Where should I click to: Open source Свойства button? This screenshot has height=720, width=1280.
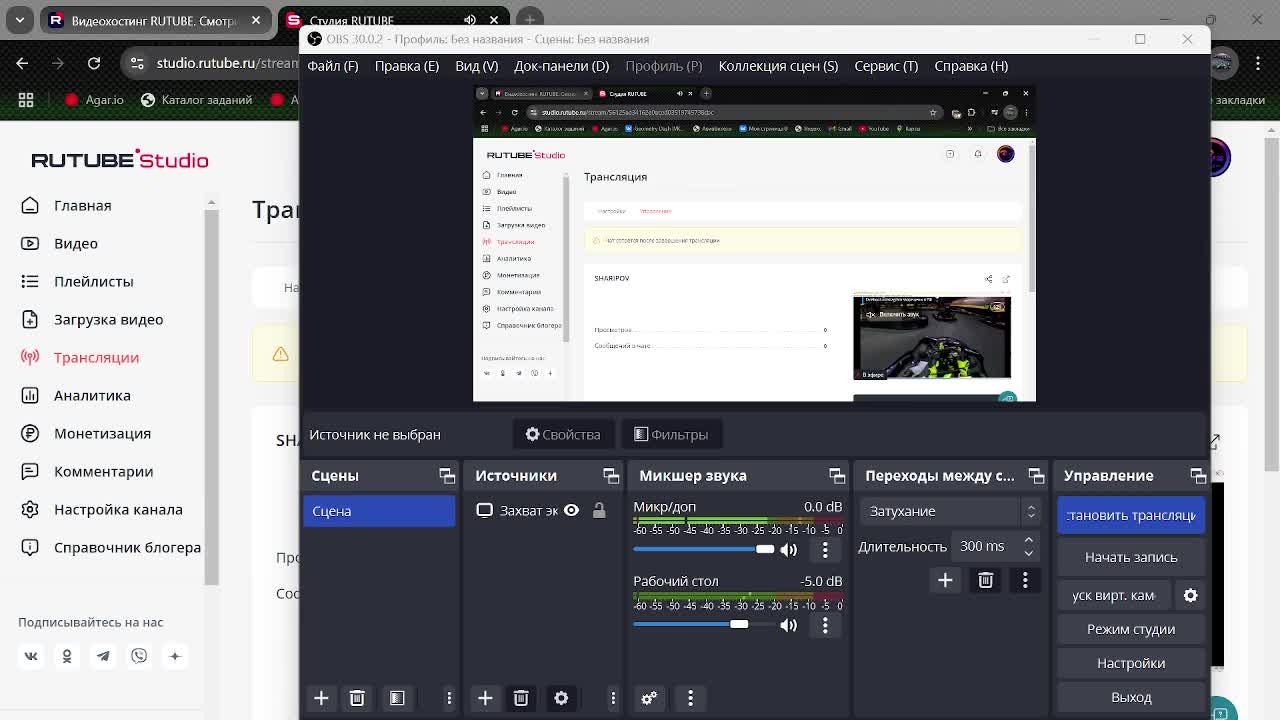pyautogui.click(x=563, y=435)
